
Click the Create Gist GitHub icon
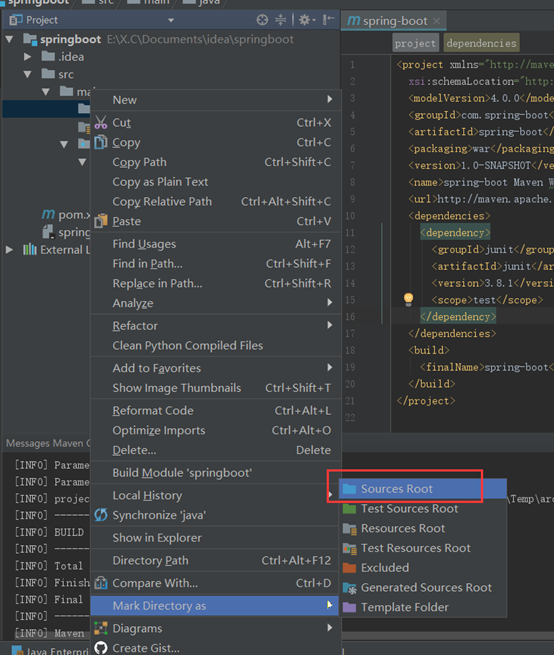pyautogui.click(x=101, y=647)
